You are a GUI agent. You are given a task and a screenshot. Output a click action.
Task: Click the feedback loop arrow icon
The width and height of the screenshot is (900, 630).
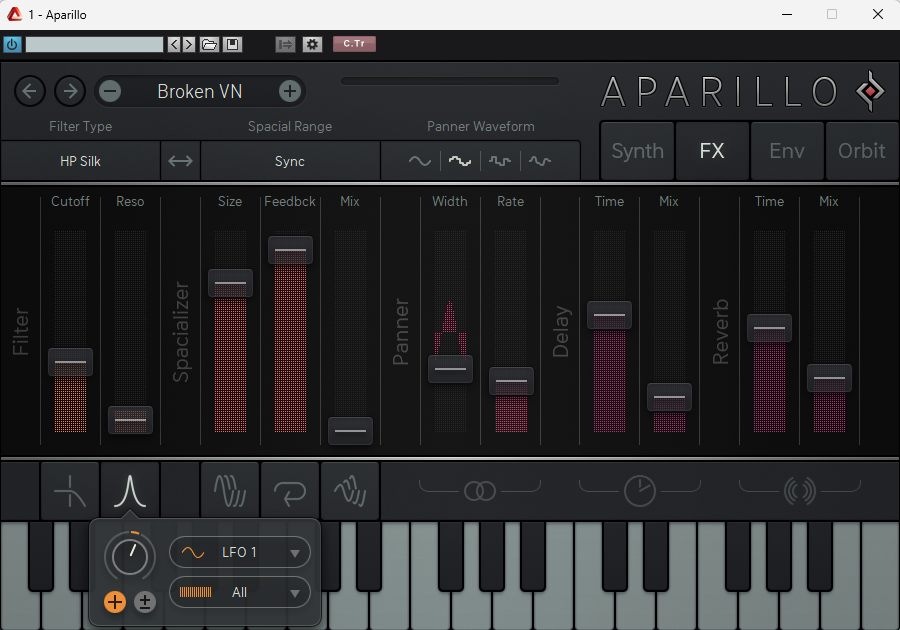point(290,491)
